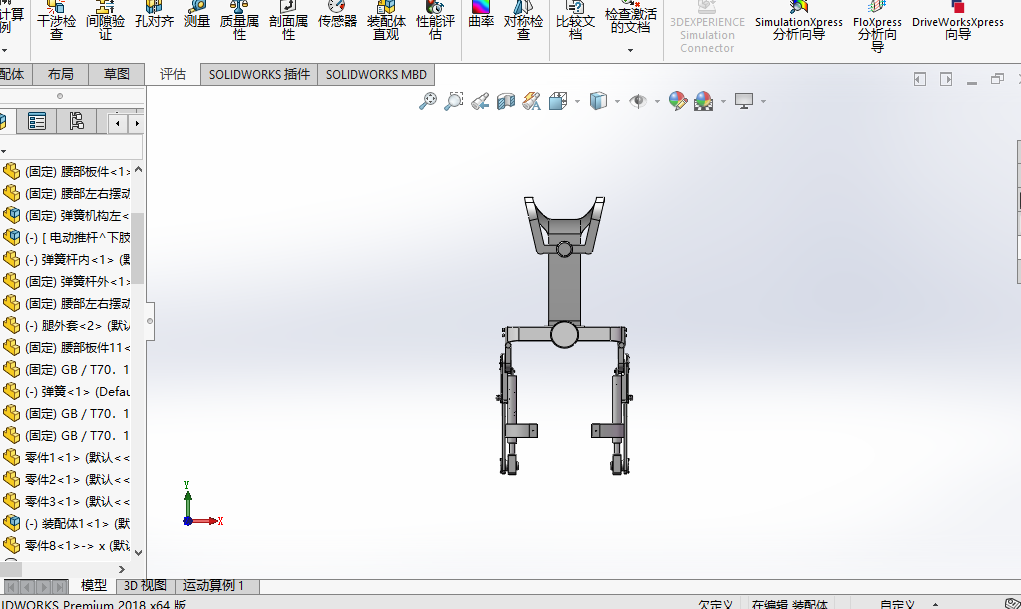Screen dimensions: 1021x609
Task: Select the 评估 evaluate tab
Action: pyautogui.click(x=173, y=74)
